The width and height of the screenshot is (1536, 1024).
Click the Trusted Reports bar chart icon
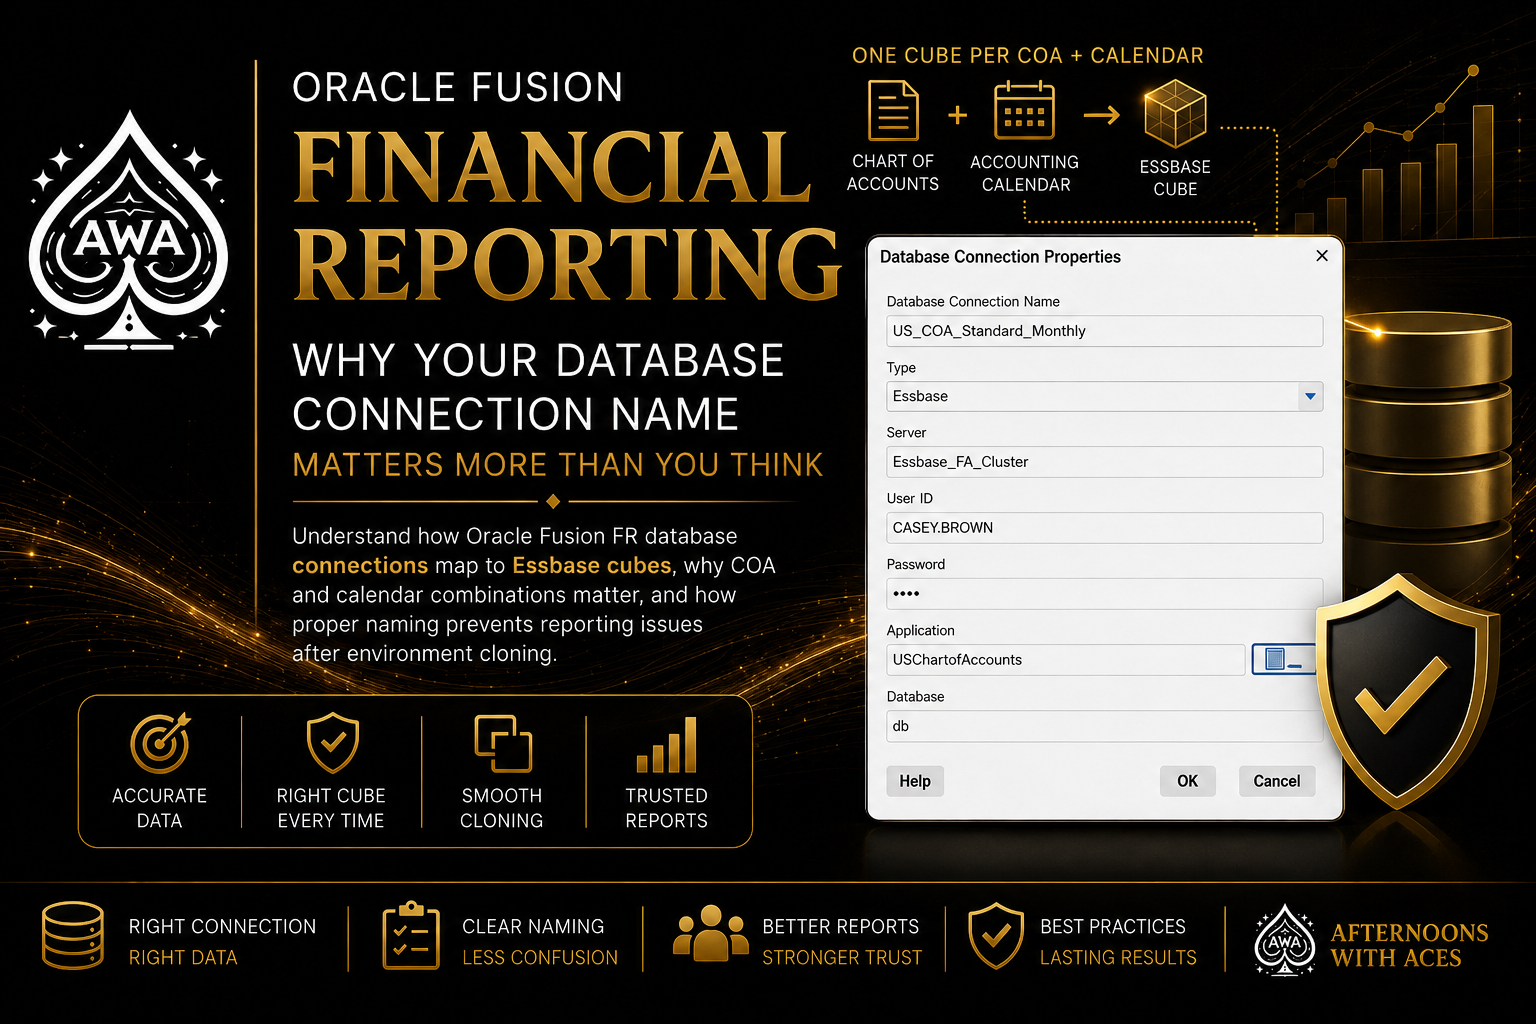tap(666, 745)
